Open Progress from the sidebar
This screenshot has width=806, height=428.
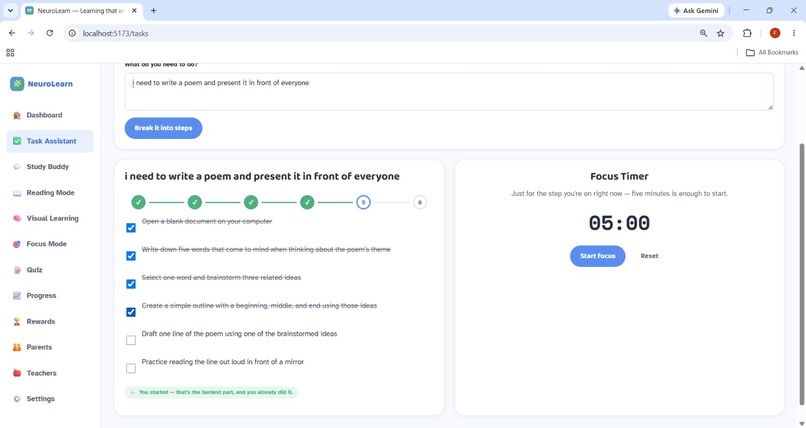point(50,295)
